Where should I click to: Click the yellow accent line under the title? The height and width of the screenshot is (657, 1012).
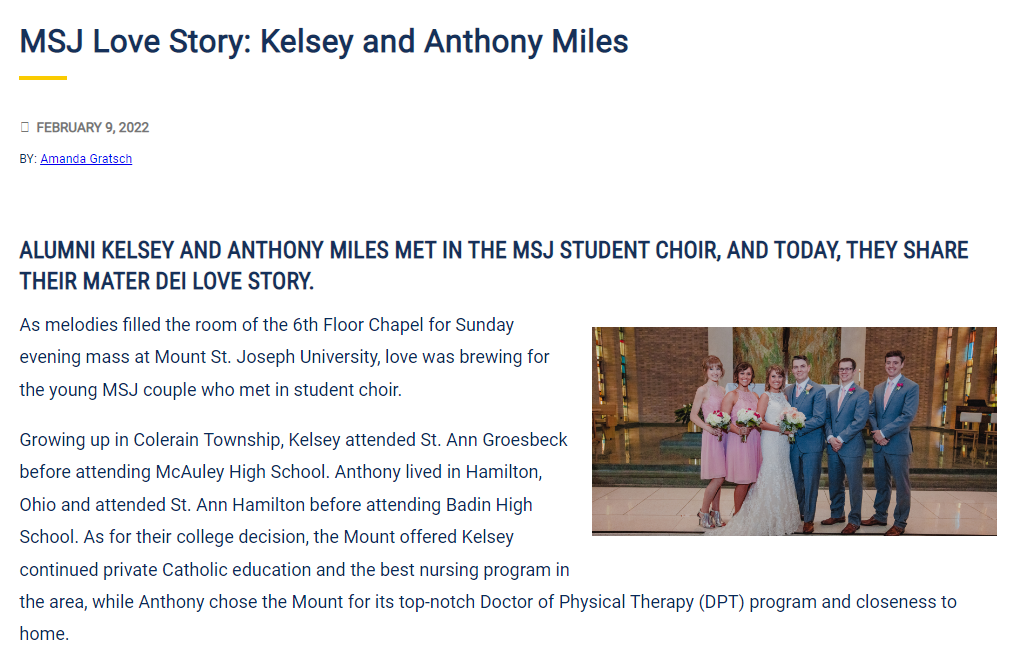43,77
